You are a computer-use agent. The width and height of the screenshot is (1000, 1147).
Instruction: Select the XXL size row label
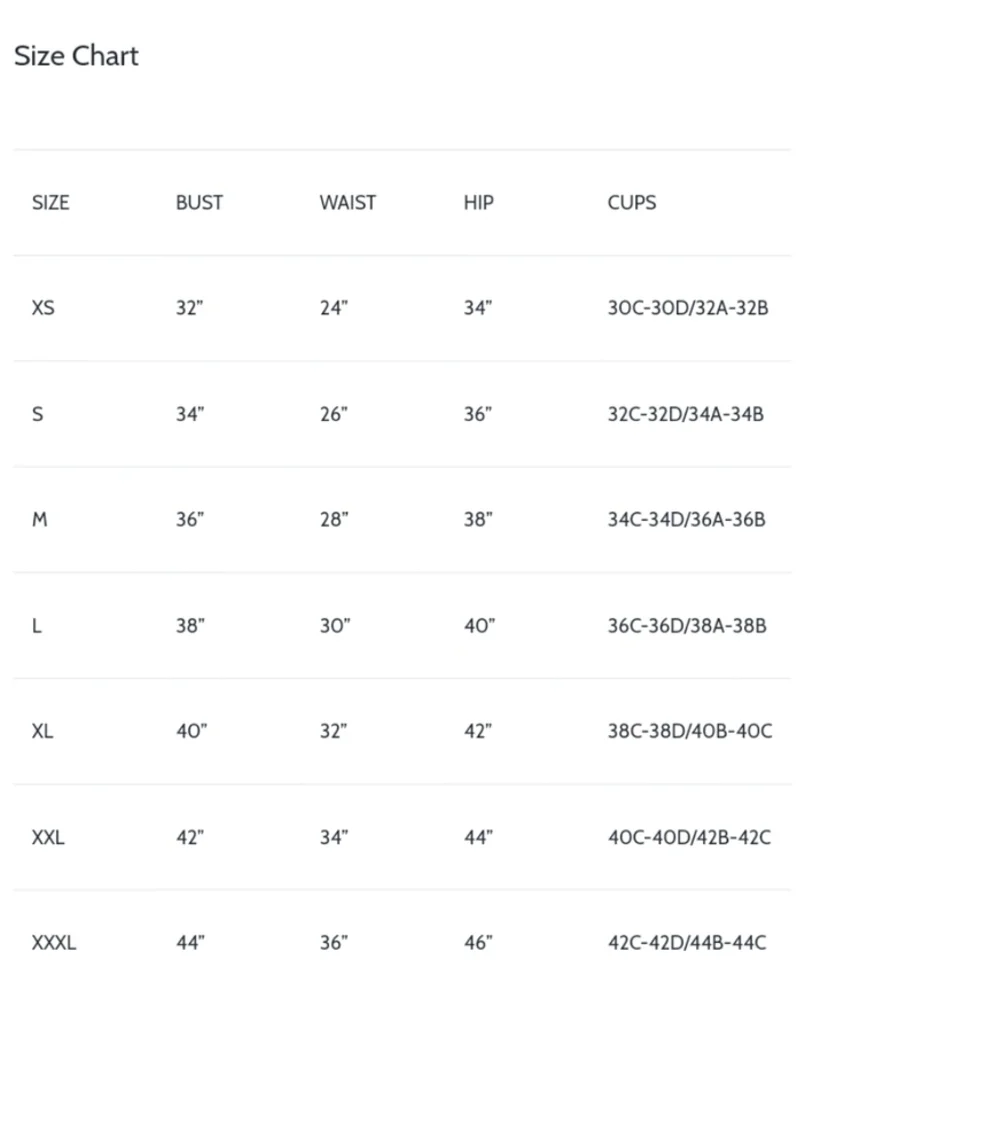tap(48, 837)
